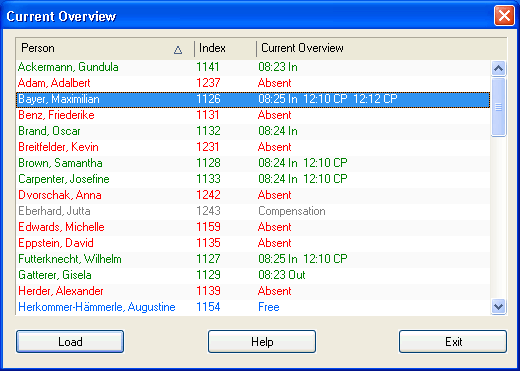Select the Adam, Adalbert row
The width and height of the screenshot is (520, 371).
253,83
